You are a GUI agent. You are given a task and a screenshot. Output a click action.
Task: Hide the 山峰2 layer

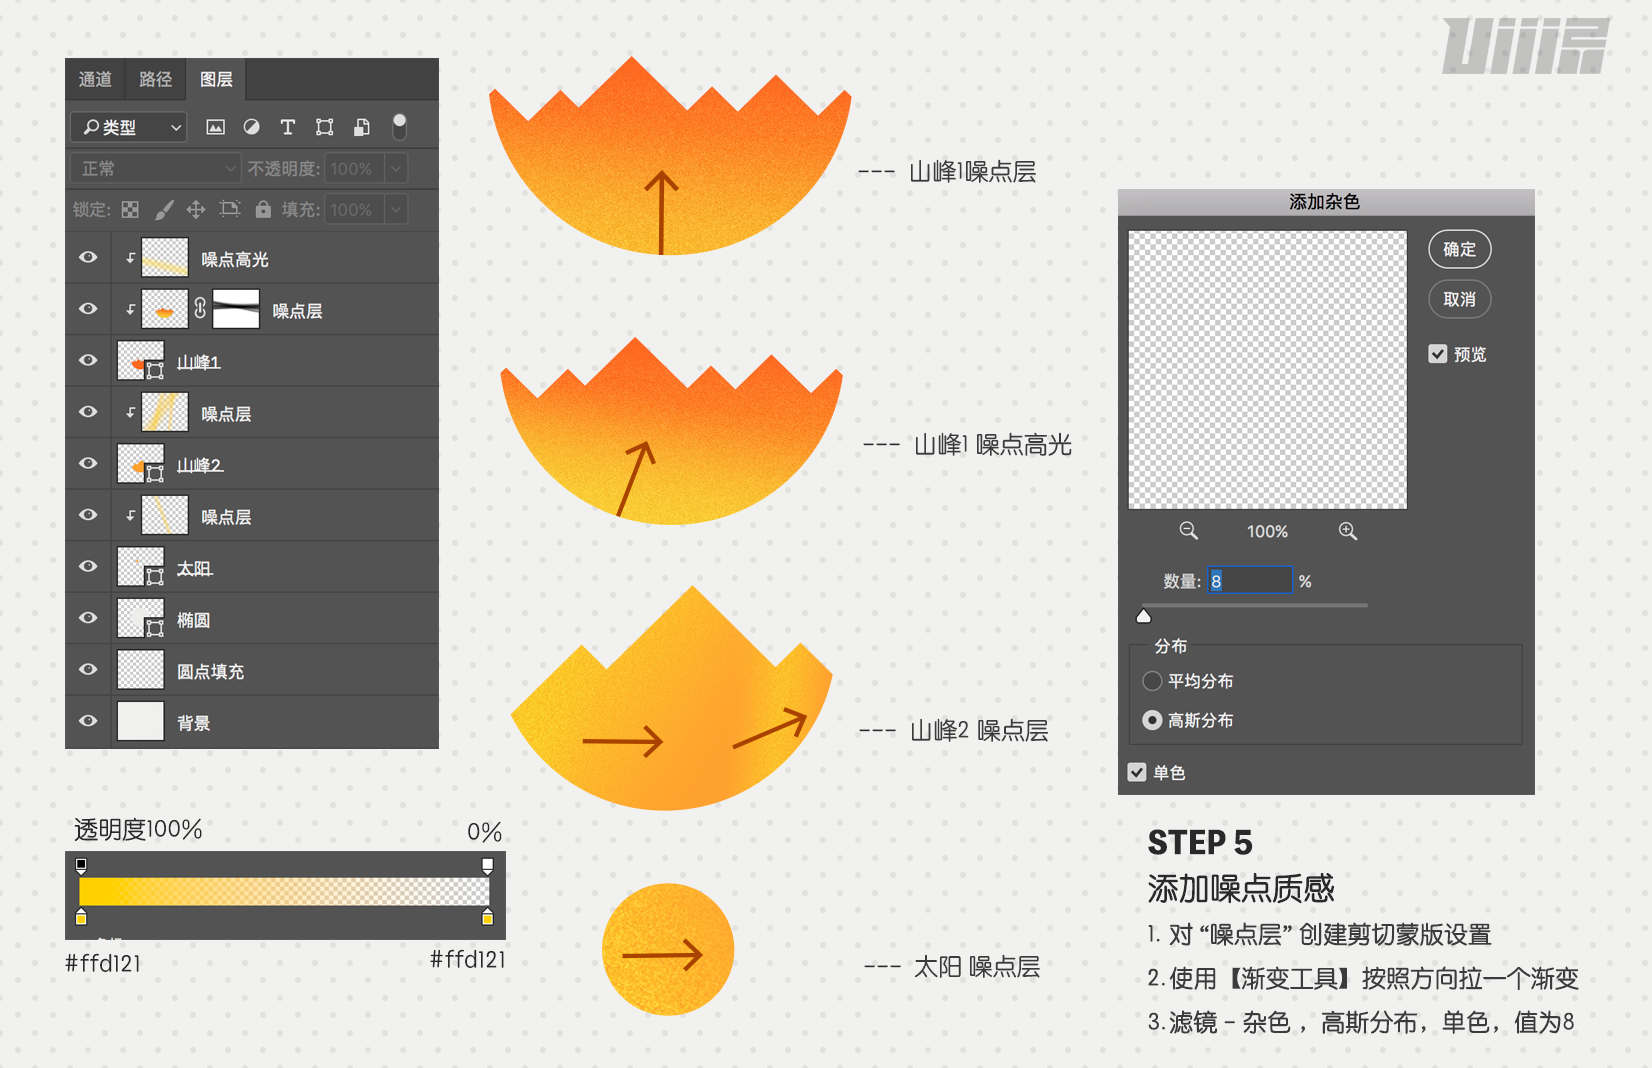[88, 463]
